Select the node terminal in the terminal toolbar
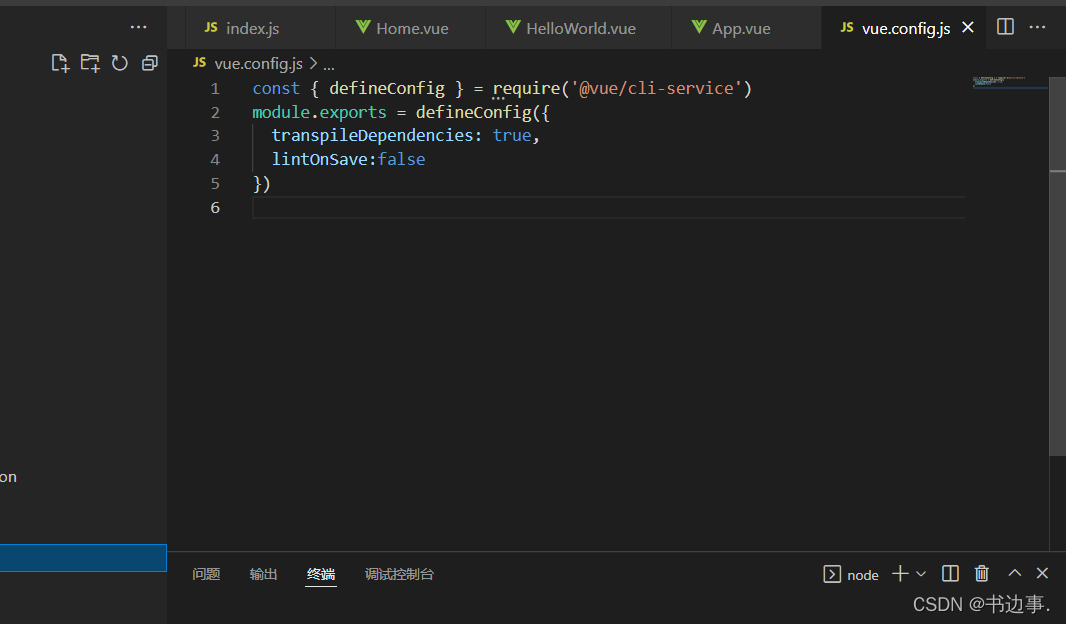 [x=851, y=574]
